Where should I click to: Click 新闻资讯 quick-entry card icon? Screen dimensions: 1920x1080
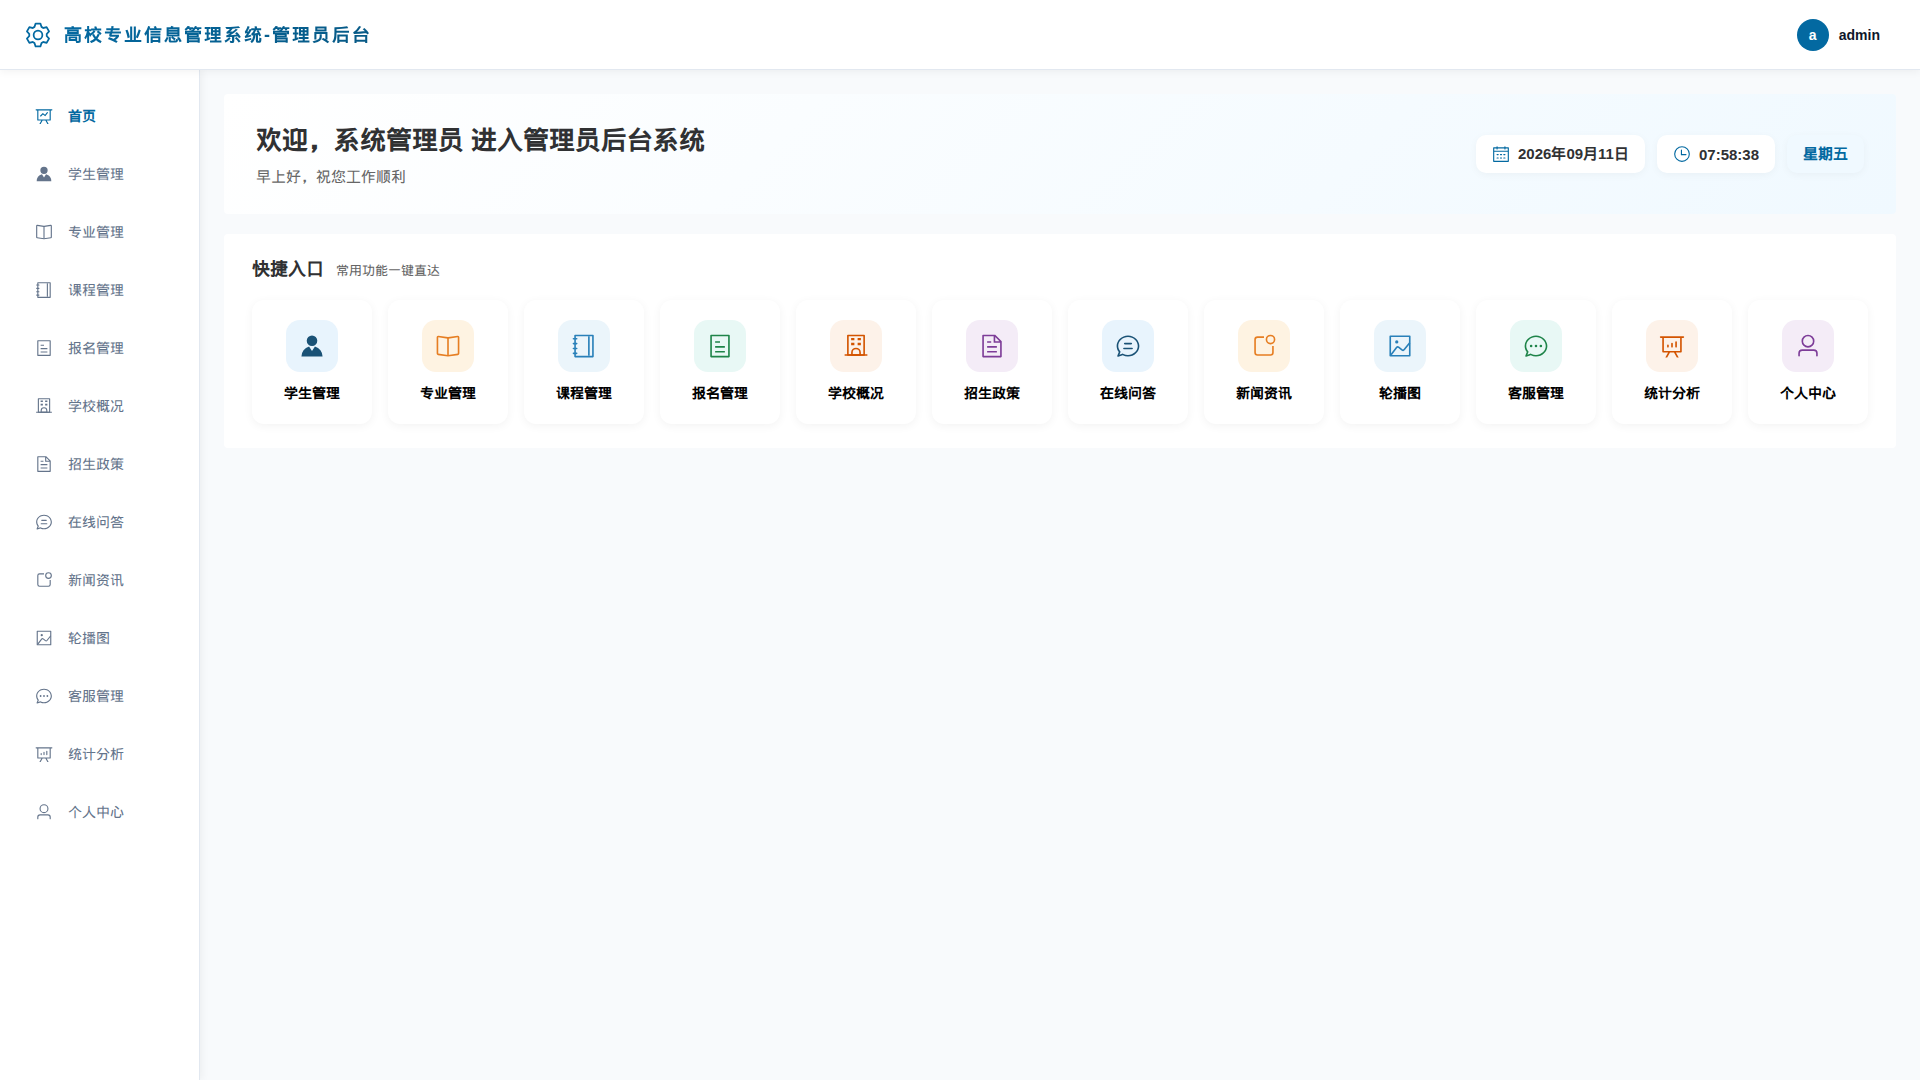1264,346
